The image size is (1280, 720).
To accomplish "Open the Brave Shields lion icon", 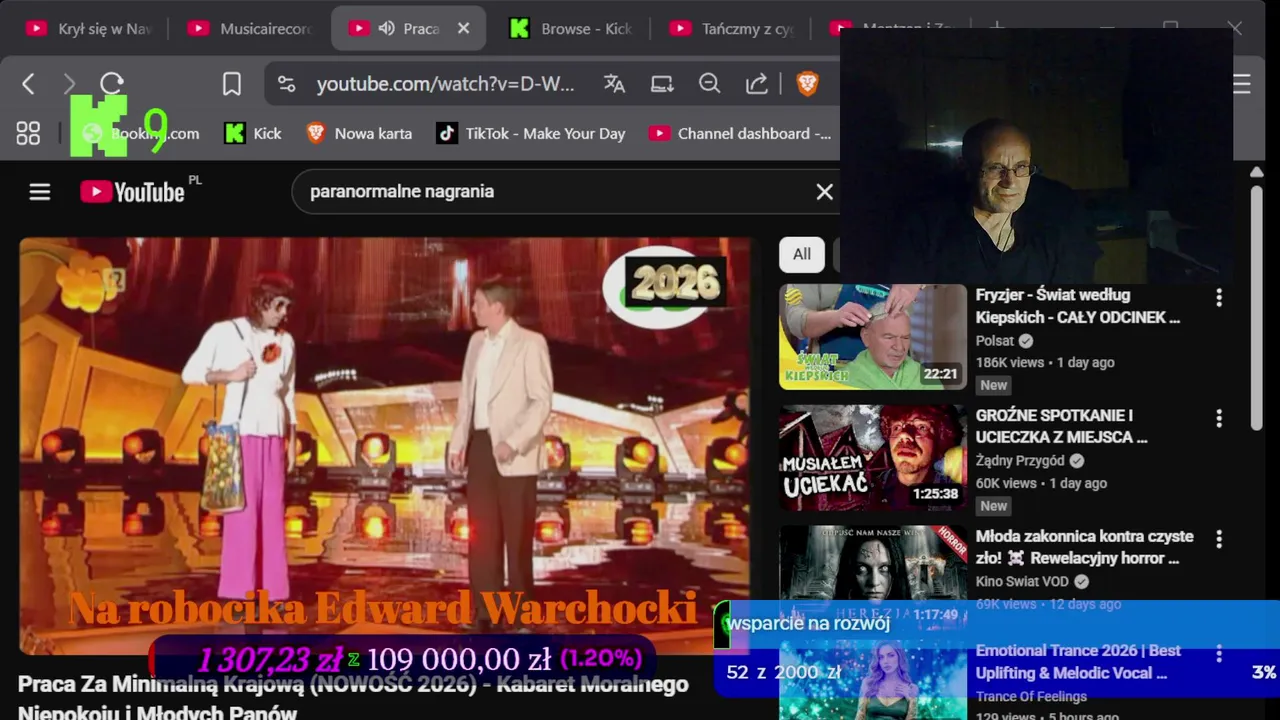I will tap(807, 84).
